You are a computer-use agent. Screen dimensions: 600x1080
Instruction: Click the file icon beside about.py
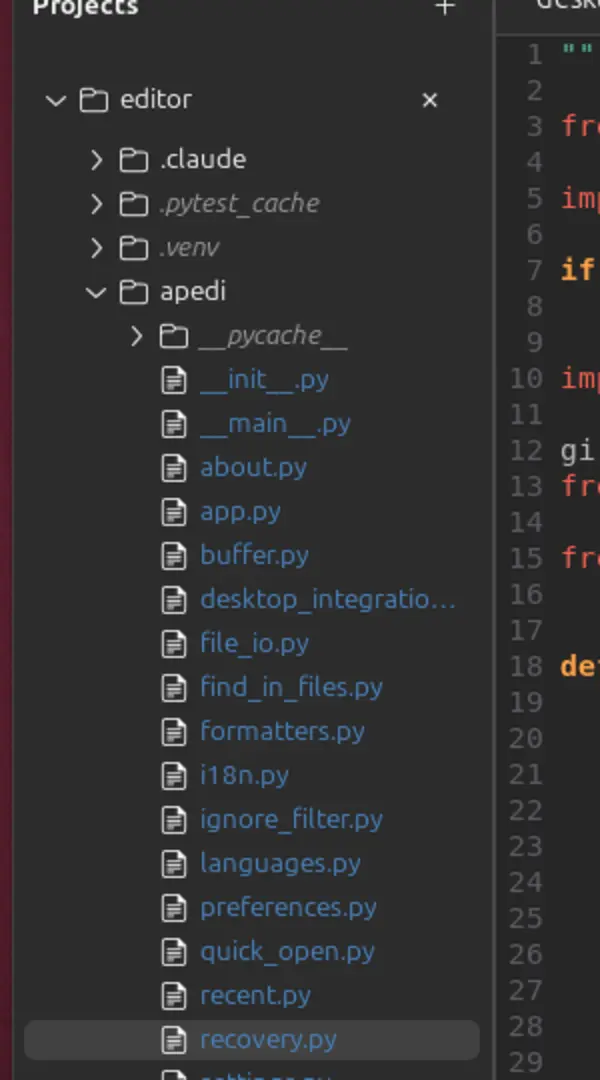[174, 468]
